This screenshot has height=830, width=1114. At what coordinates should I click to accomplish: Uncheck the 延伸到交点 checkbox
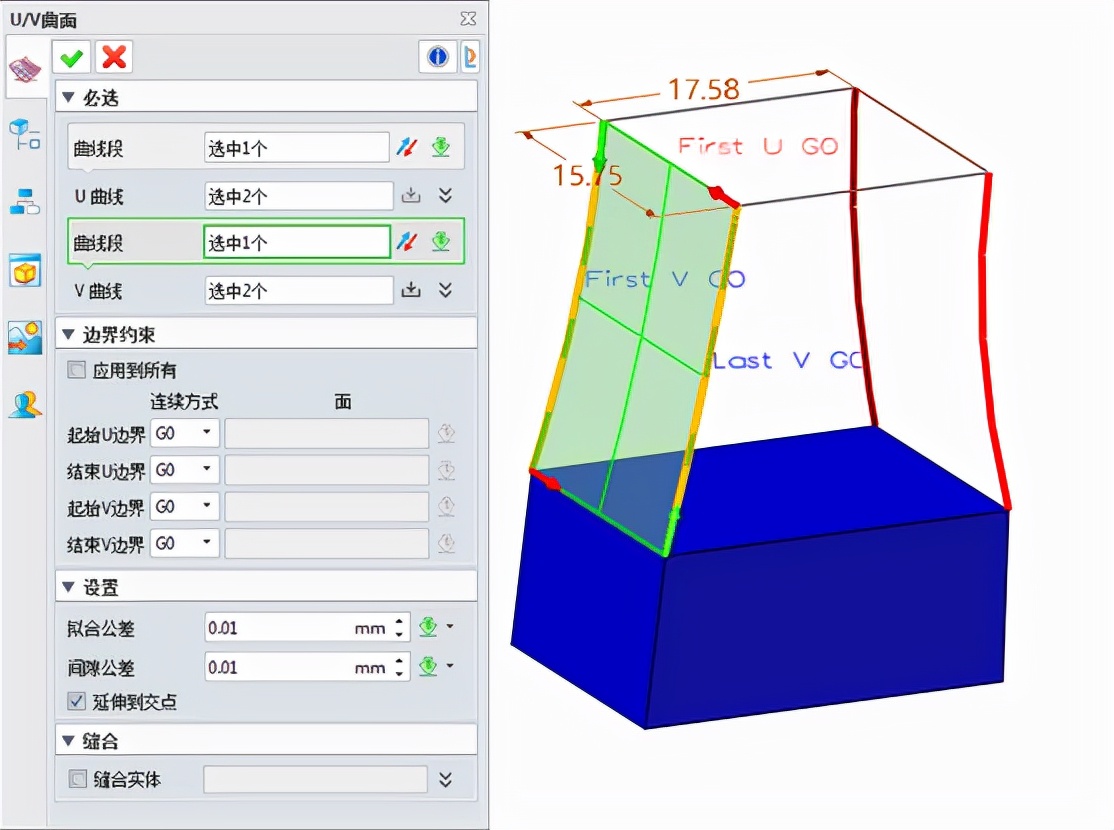(77, 701)
